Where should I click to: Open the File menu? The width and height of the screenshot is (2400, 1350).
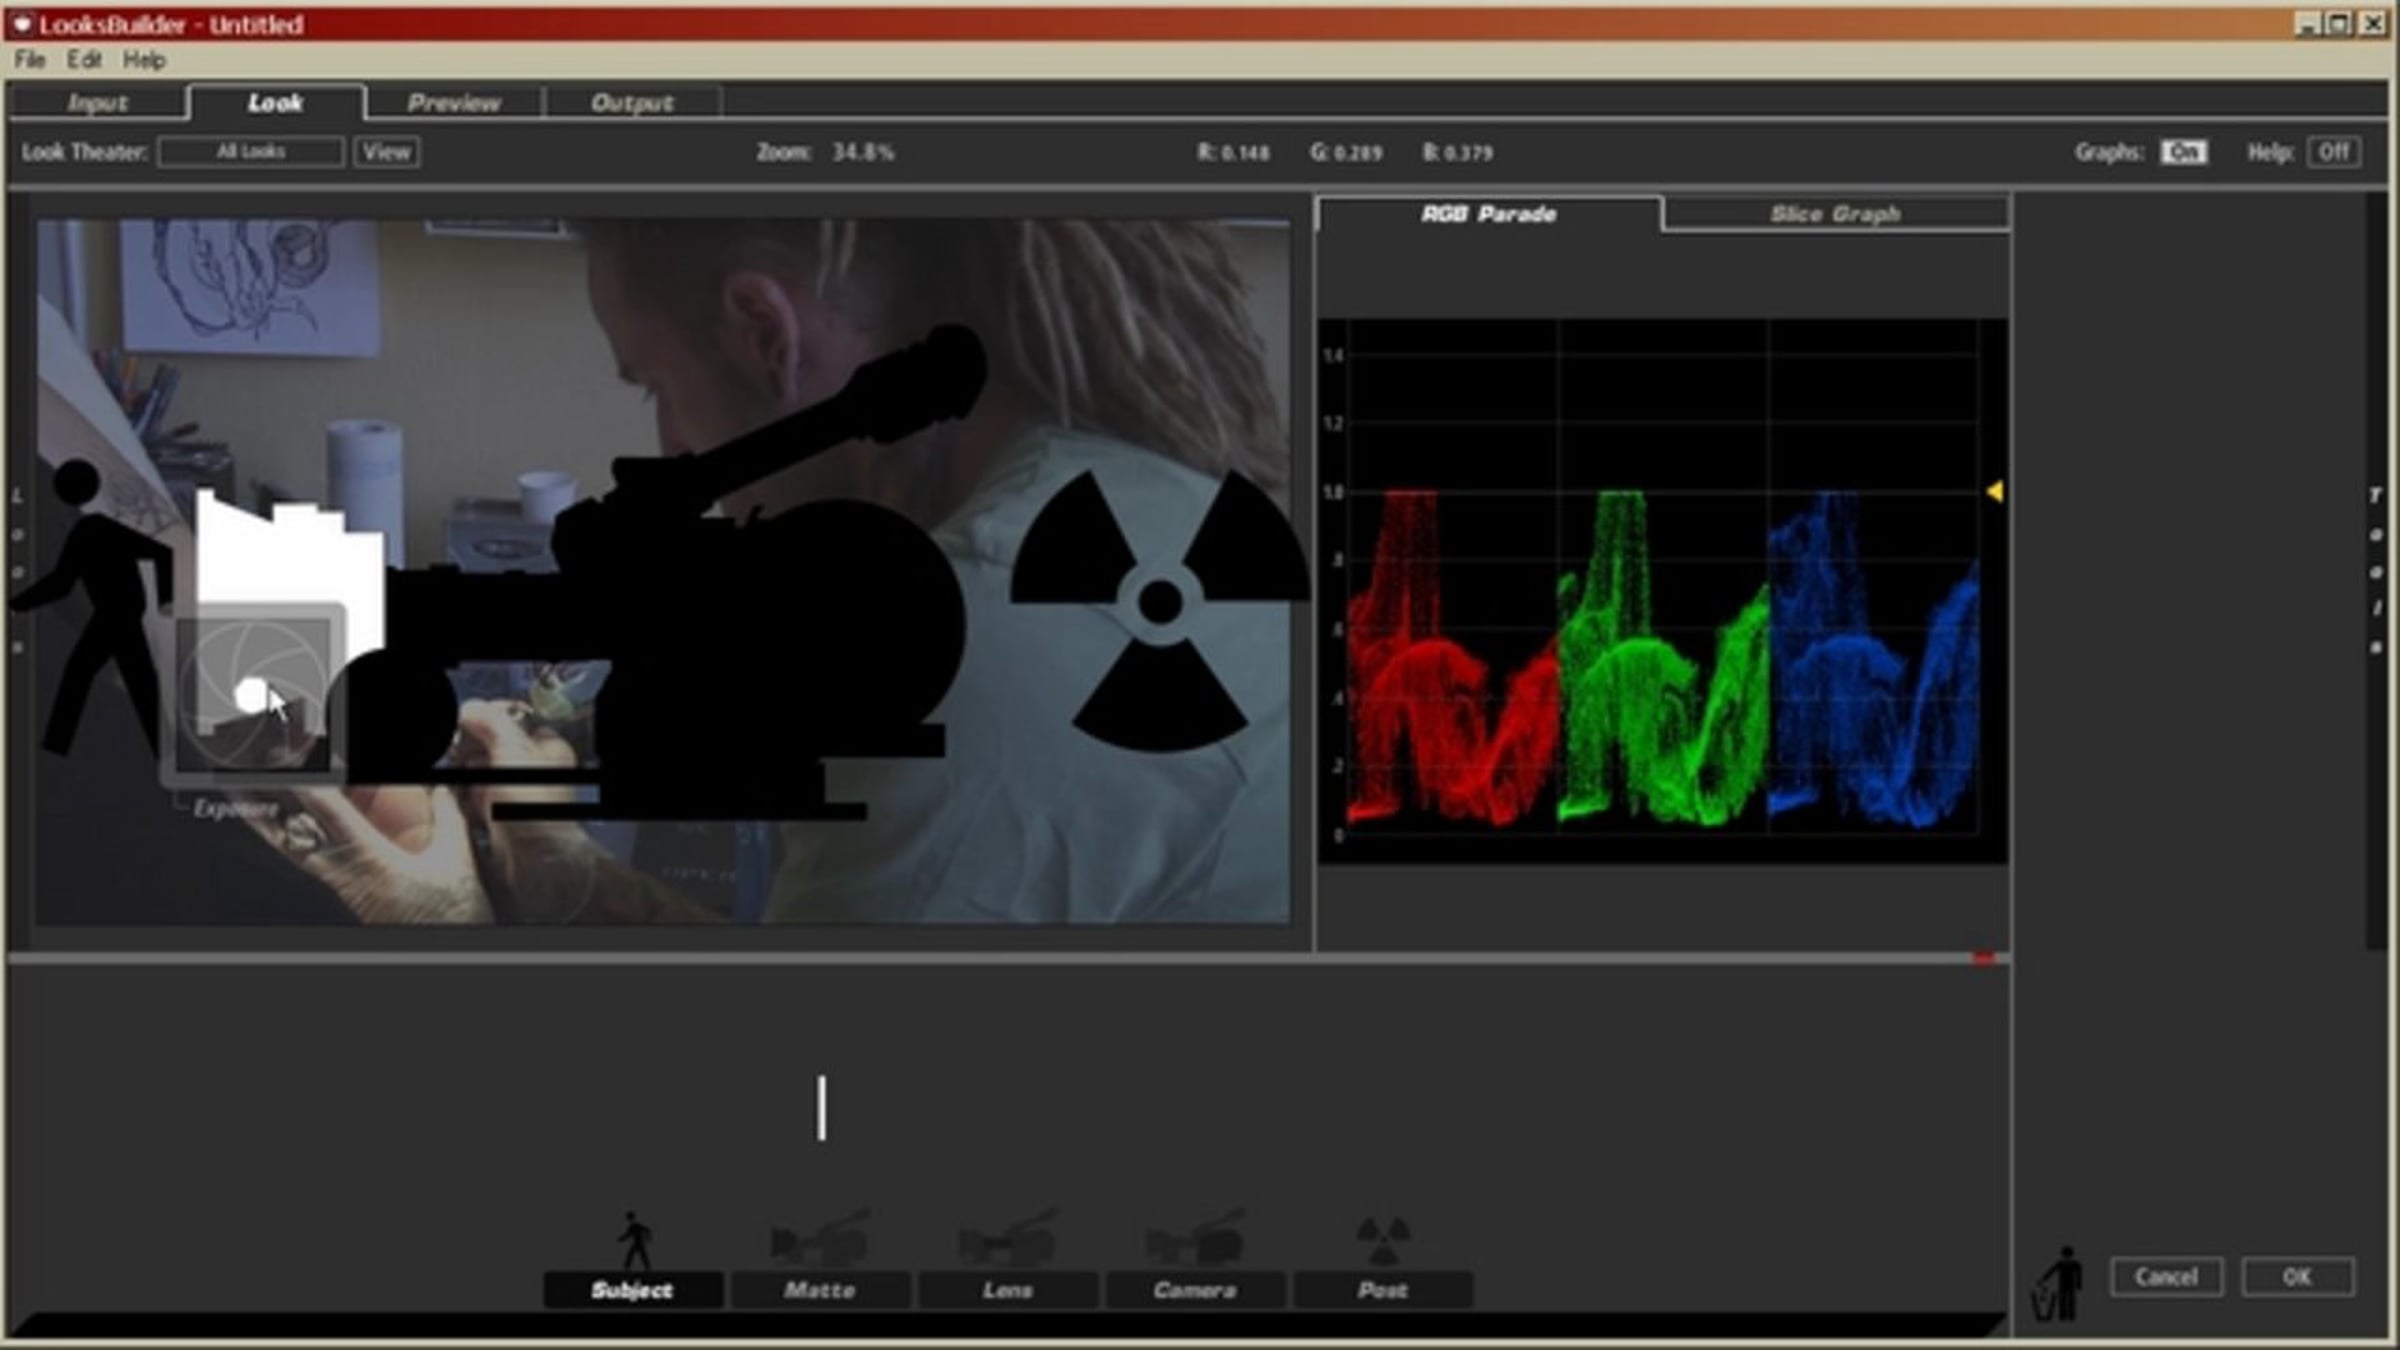coord(29,60)
